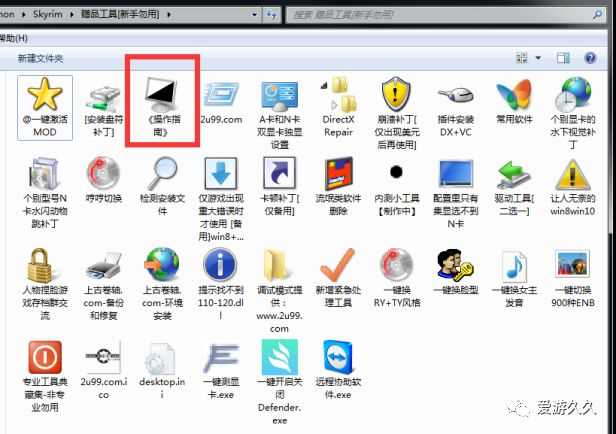
Task: Expand arrow after 赠品工具[新手勿用] breadcrumb
Action: tap(169, 15)
